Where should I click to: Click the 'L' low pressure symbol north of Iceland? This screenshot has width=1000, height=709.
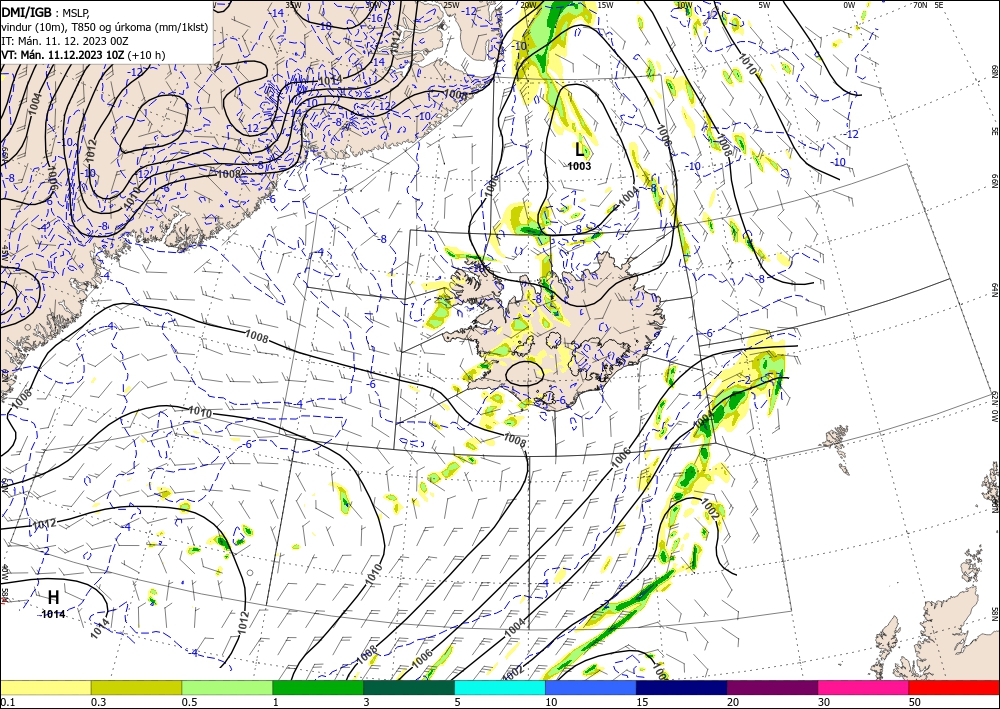[x=579, y=150]
